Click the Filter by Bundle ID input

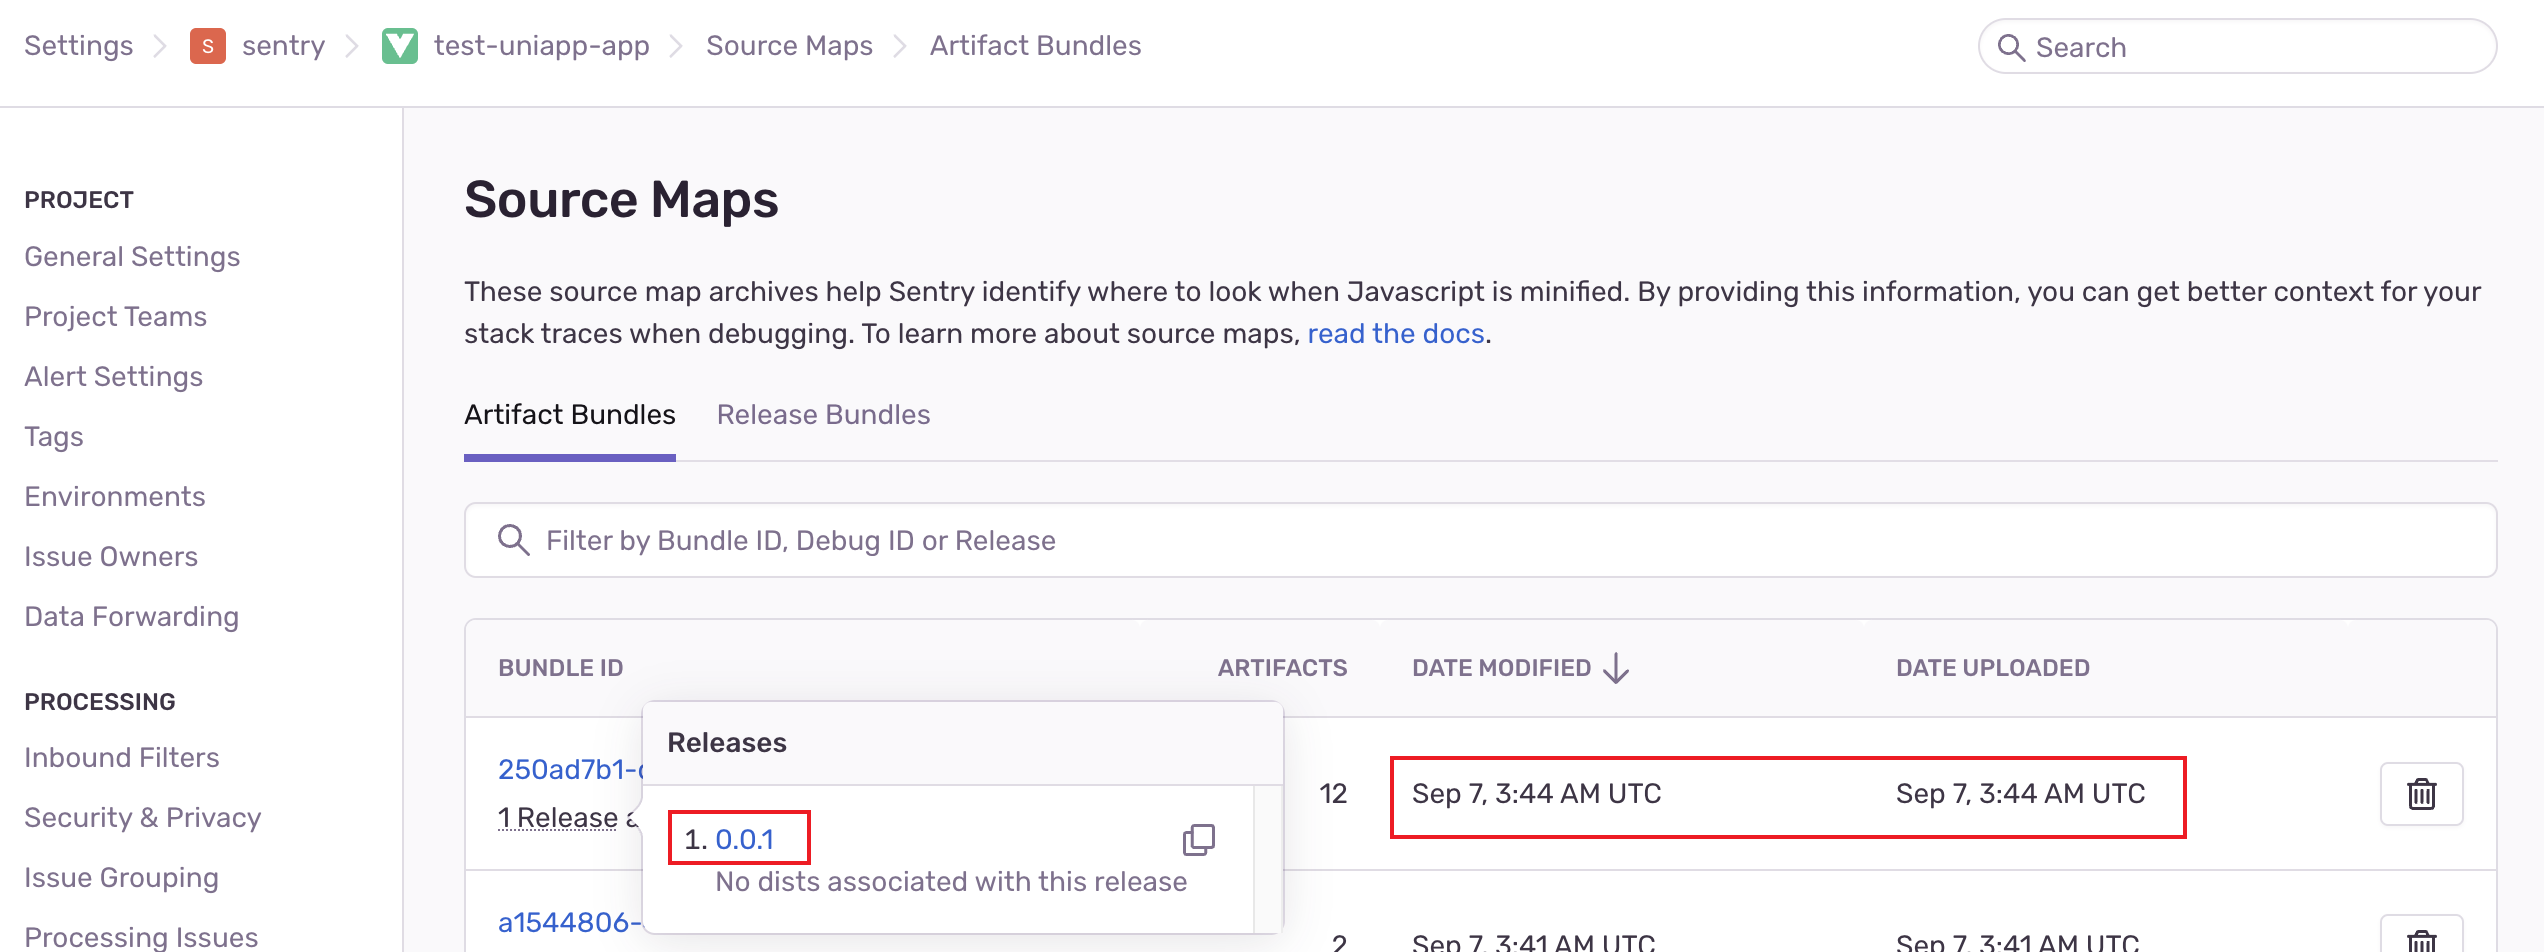tap(1480, 540)
